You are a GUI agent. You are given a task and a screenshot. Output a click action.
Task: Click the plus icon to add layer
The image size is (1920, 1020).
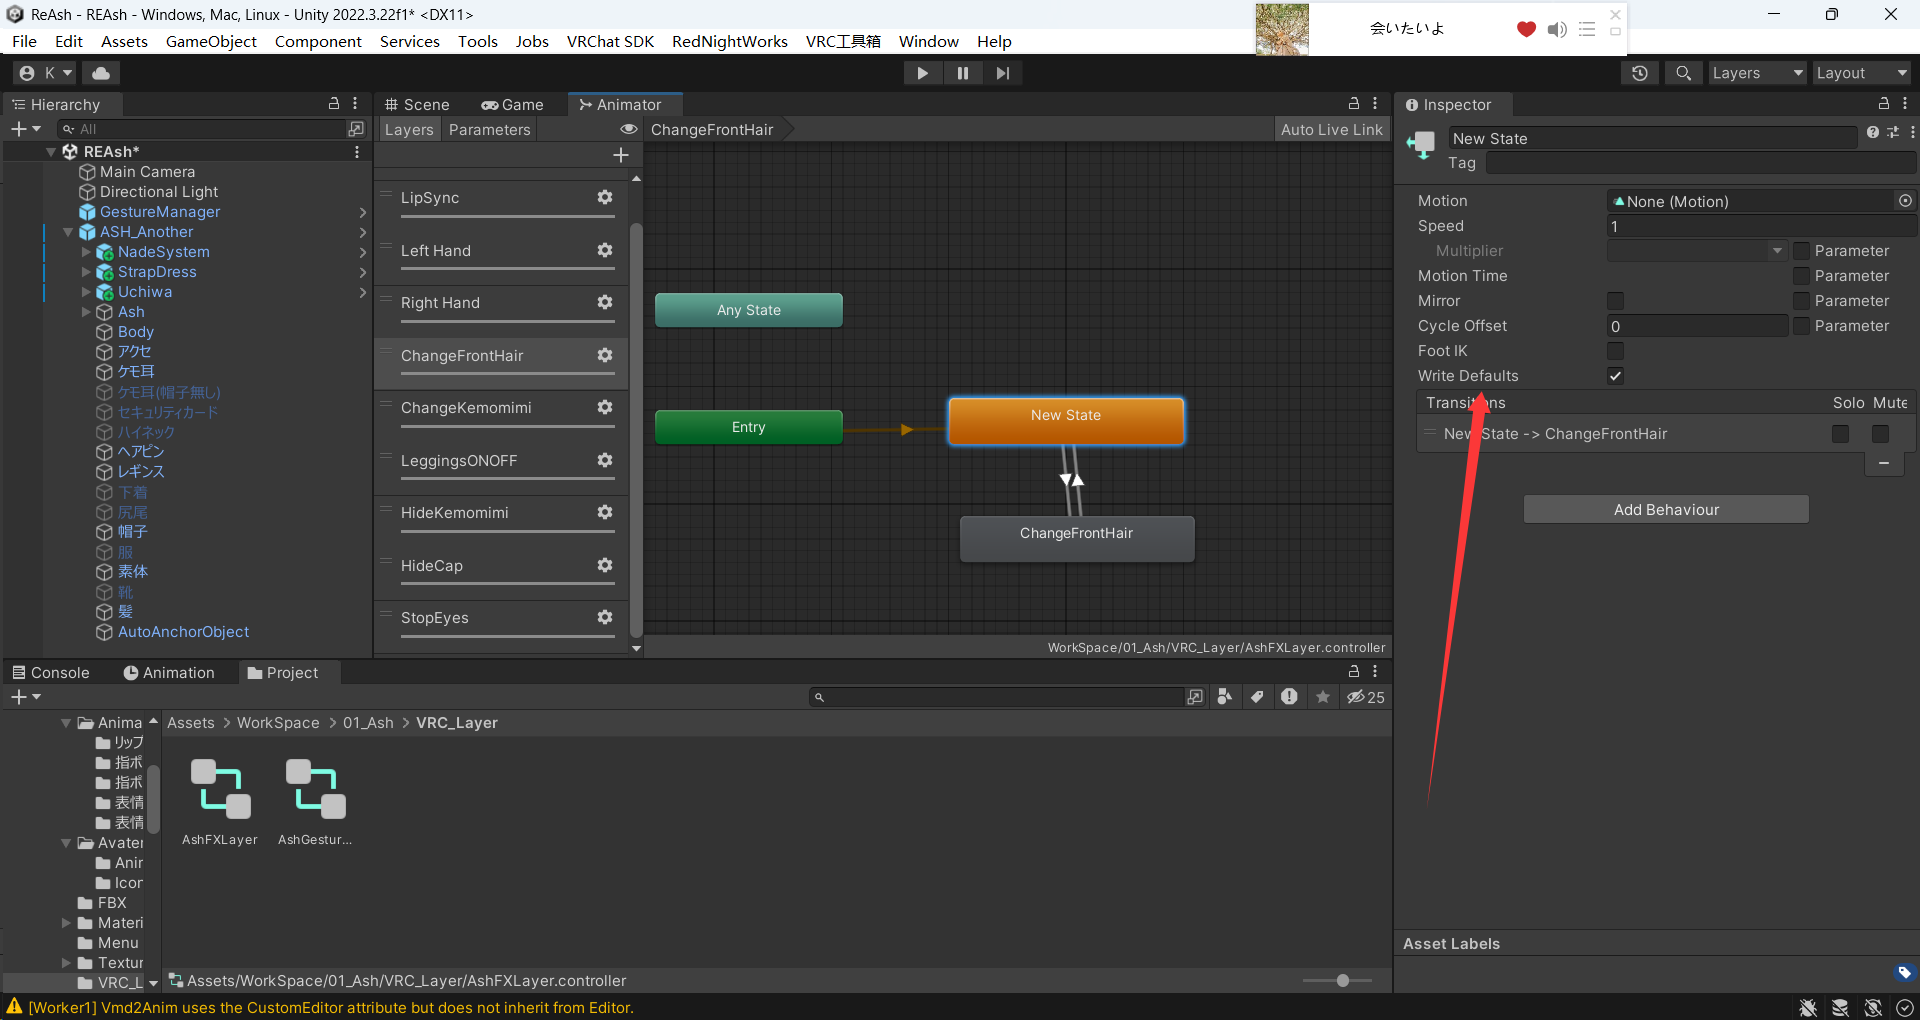[621, 155]
